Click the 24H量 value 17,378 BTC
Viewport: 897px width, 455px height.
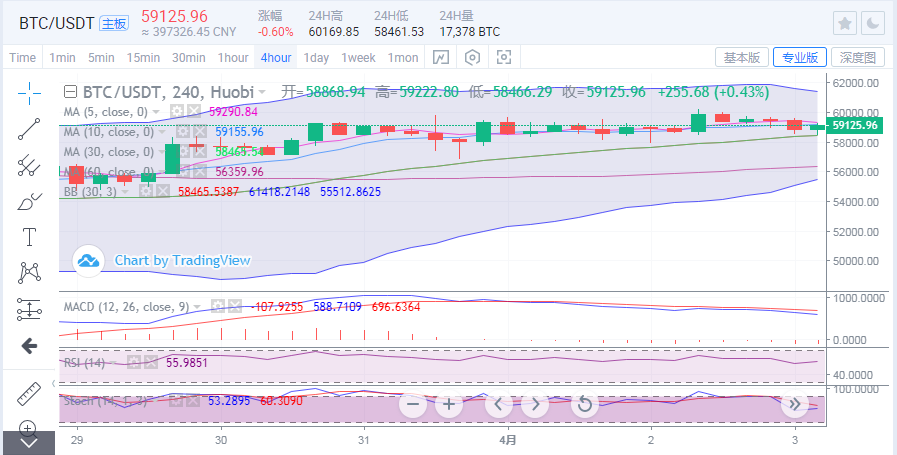coord(470,32)
